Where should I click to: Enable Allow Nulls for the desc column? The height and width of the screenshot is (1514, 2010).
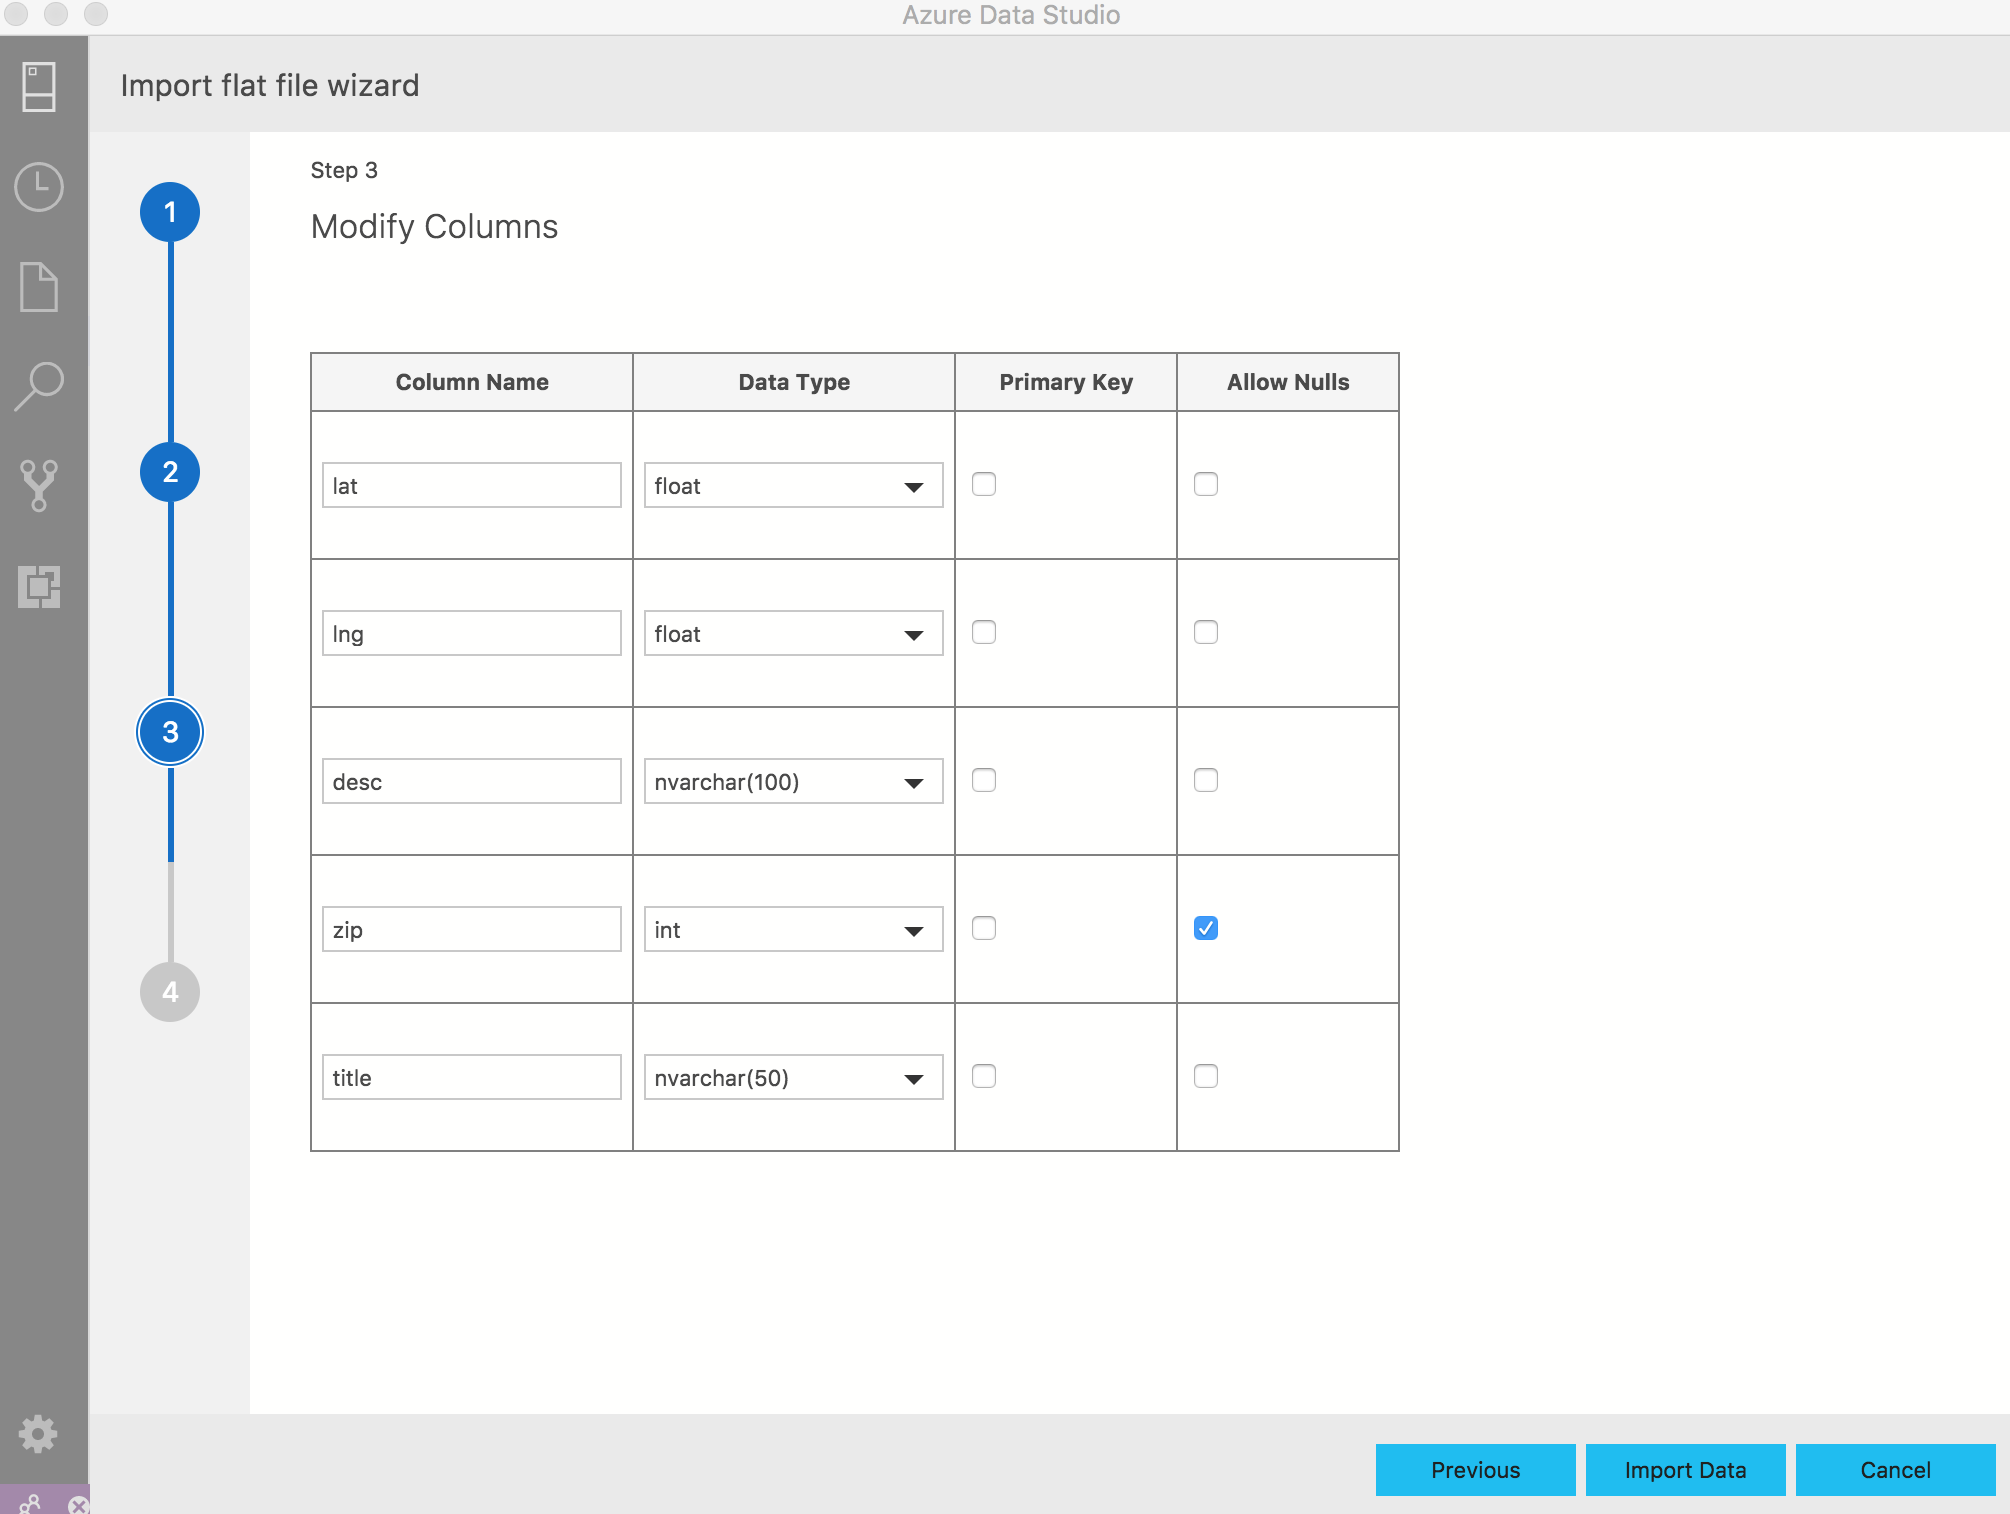1205,781
